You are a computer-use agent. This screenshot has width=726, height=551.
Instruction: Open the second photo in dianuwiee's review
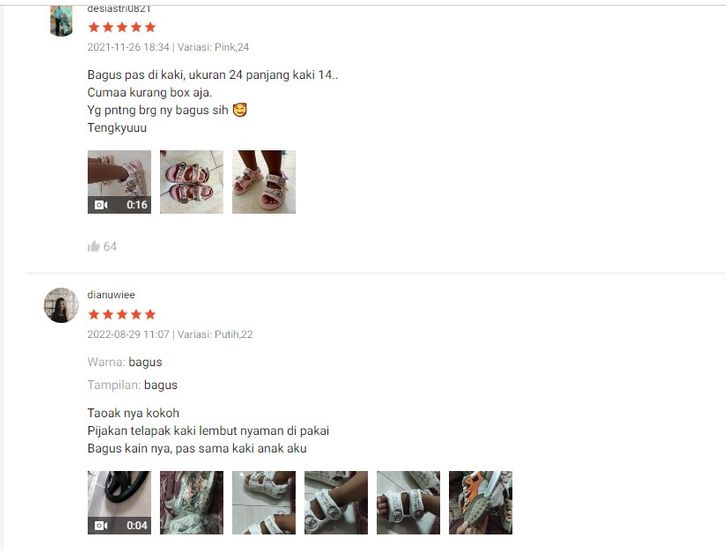coord(192,503)
